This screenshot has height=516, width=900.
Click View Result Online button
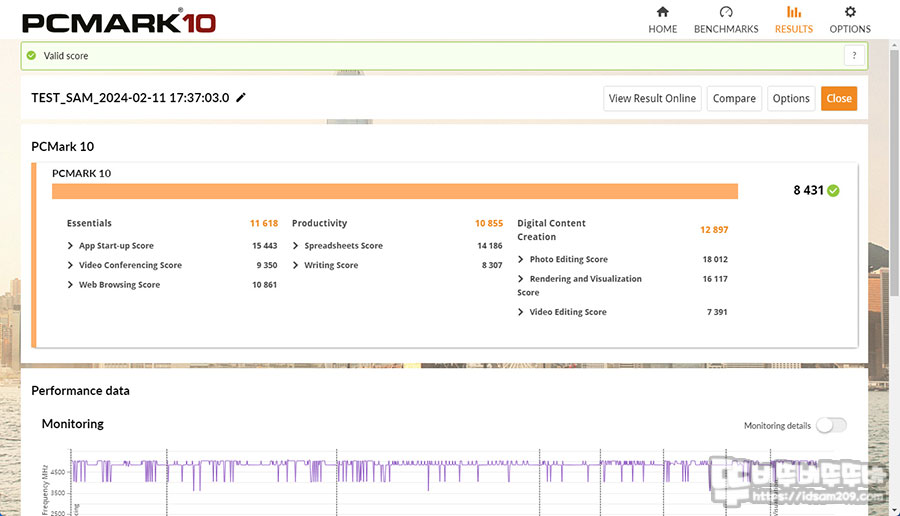coord(652,98)
